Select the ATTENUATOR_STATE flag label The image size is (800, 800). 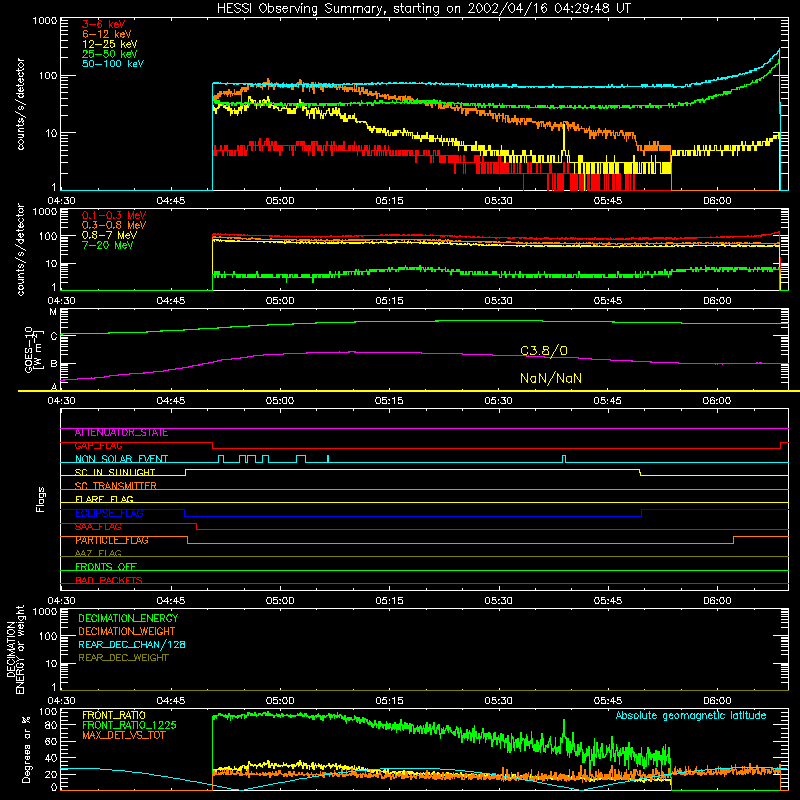[x=121, y=433]
